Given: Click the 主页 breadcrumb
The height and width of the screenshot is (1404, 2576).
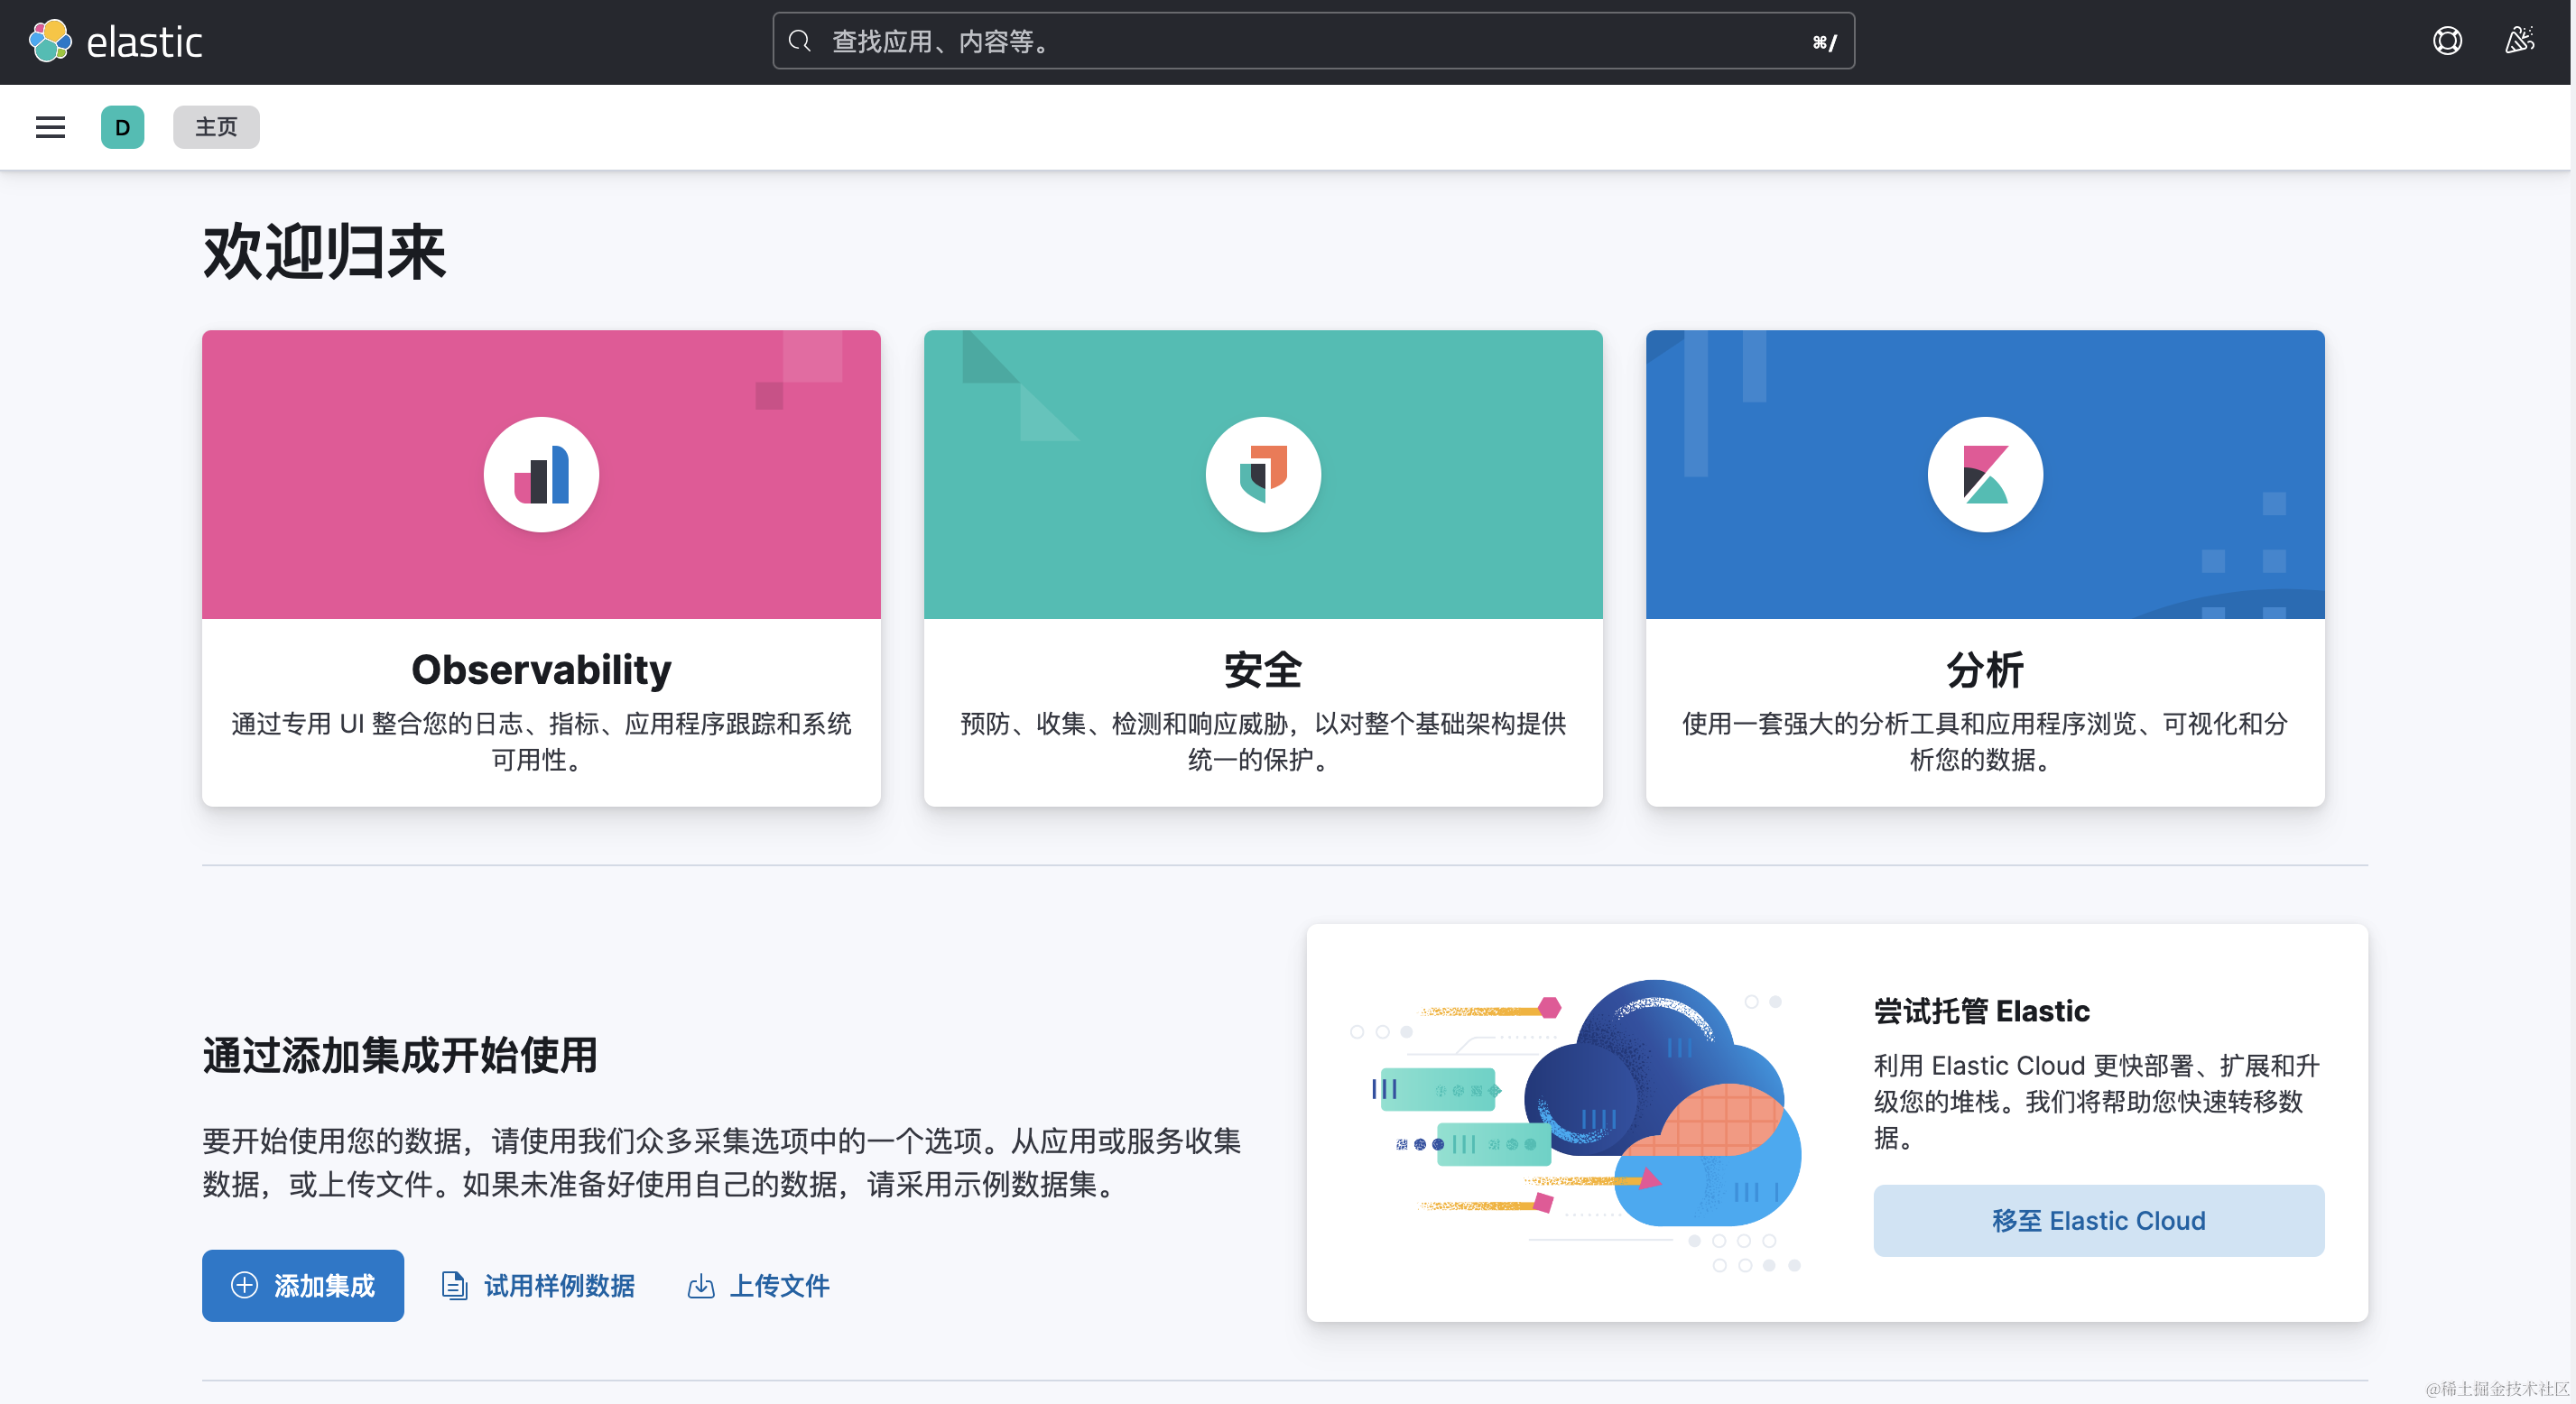Looking at the screenshot, I should tap(216, 127).
